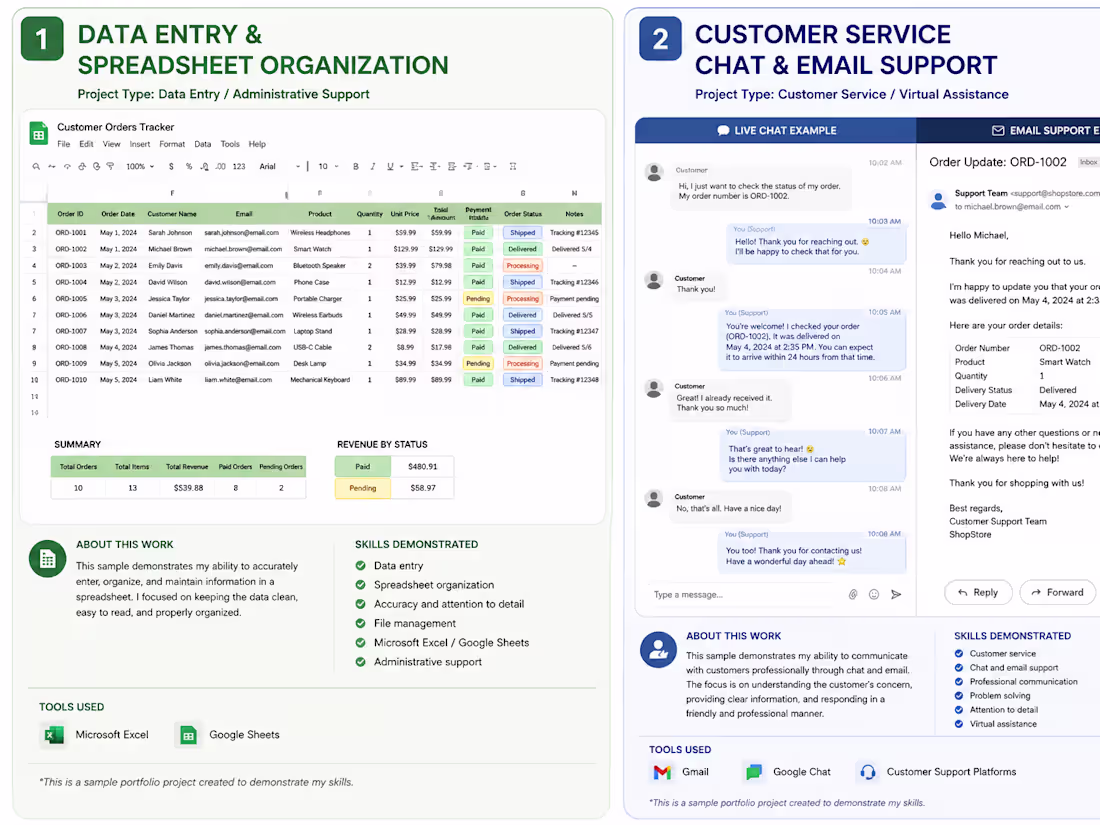The height and width of the screenshot is (825, 1100).
Task: Open the Arial font dropdown
Action: [x=280, y=167]
